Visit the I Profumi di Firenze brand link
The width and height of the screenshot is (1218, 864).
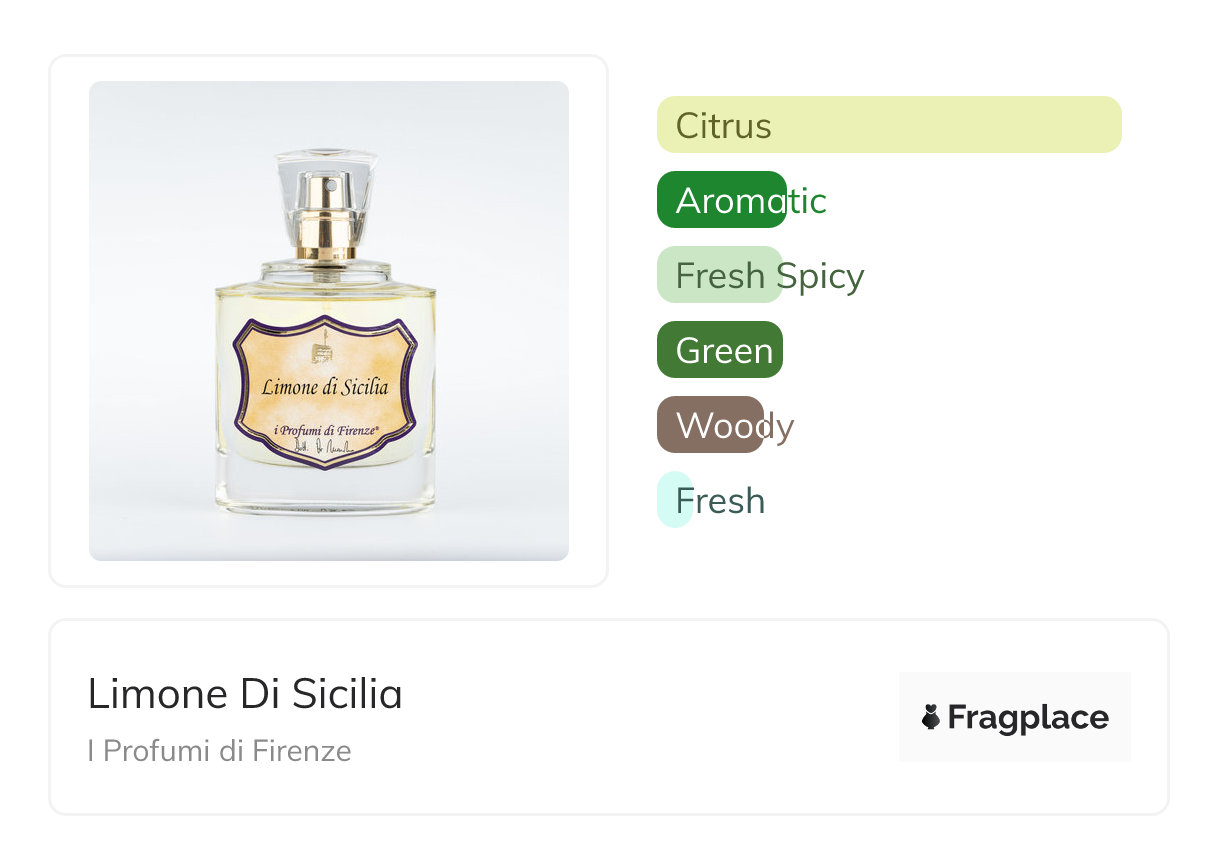point(219,751)
